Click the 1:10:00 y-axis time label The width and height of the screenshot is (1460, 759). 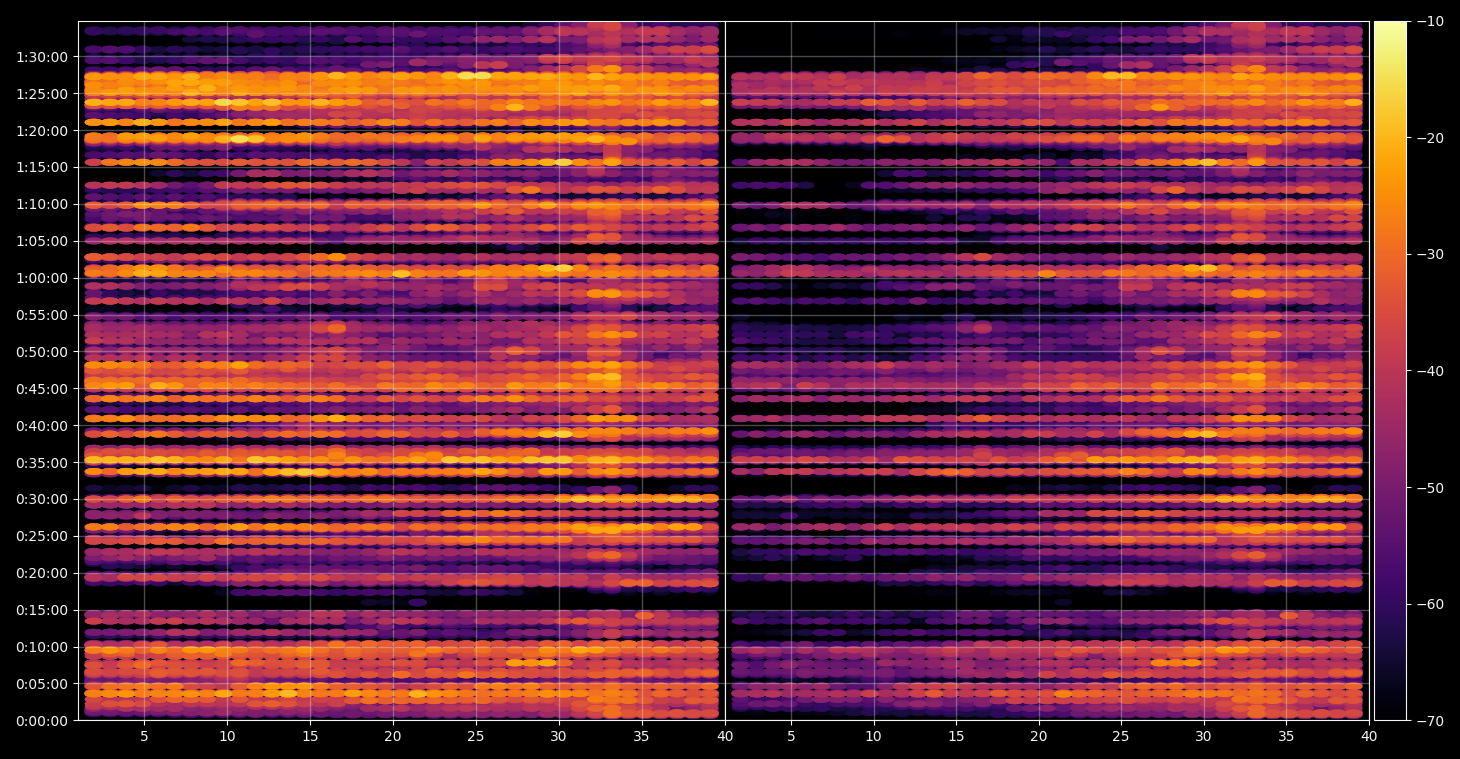coord(41,204)
